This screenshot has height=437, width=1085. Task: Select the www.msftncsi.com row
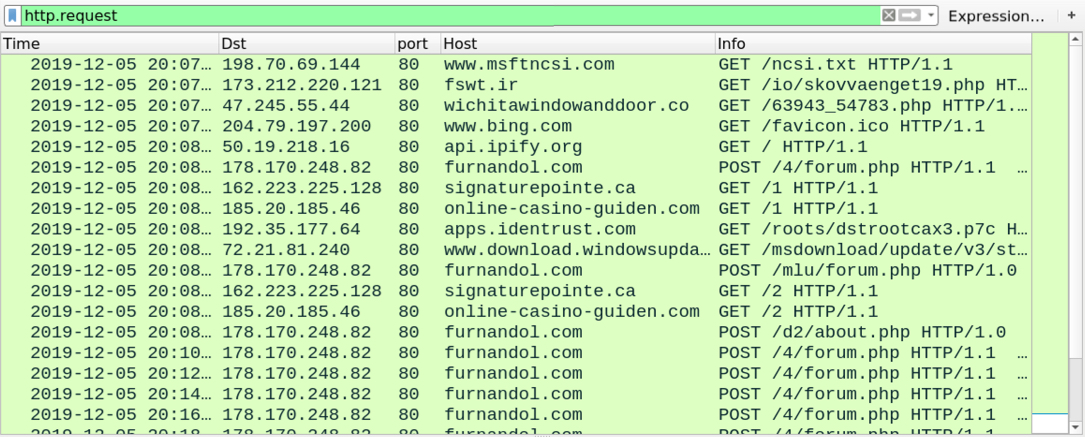coord(516,65)
